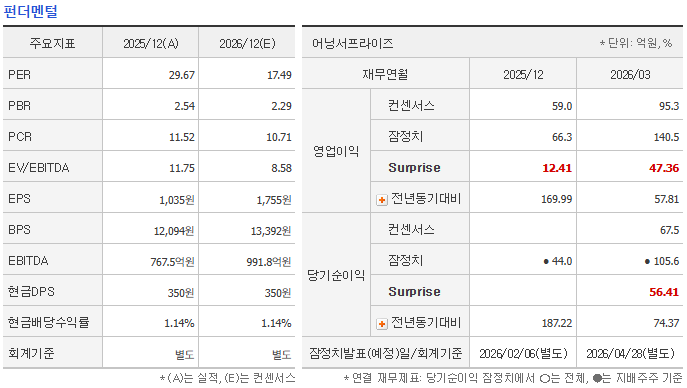Click BPS estimate 13,392원
This screenshot has height=388, width=687.
[x=271, y=231]
